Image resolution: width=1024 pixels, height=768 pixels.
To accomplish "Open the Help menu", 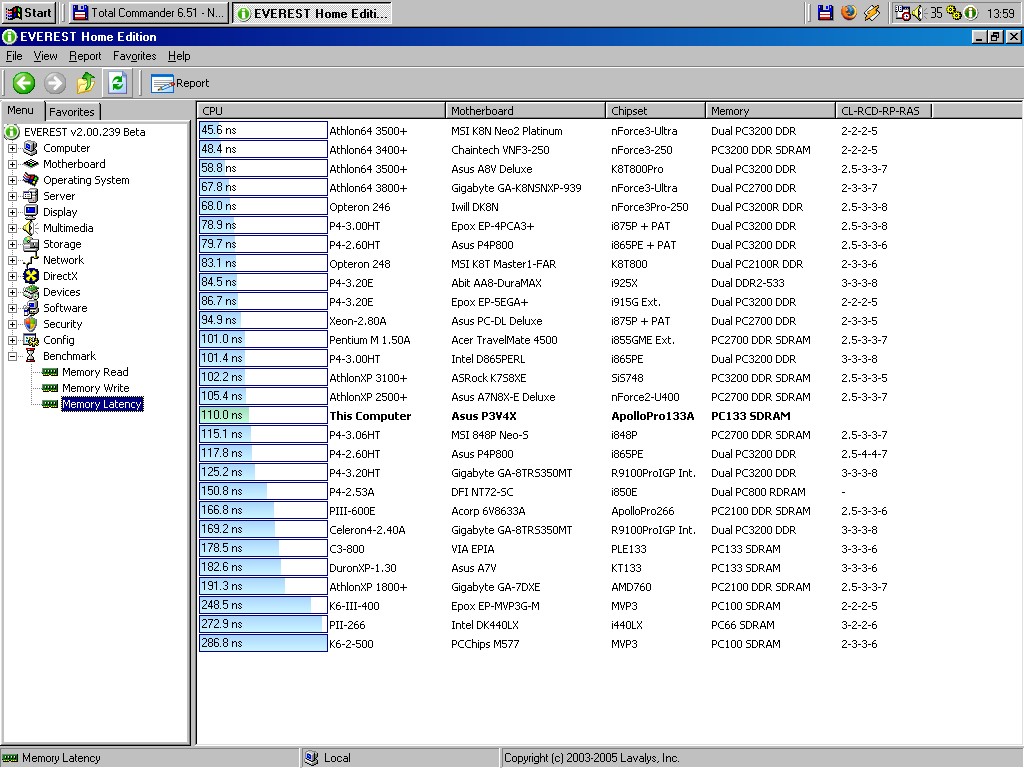I will coord(179,56).
